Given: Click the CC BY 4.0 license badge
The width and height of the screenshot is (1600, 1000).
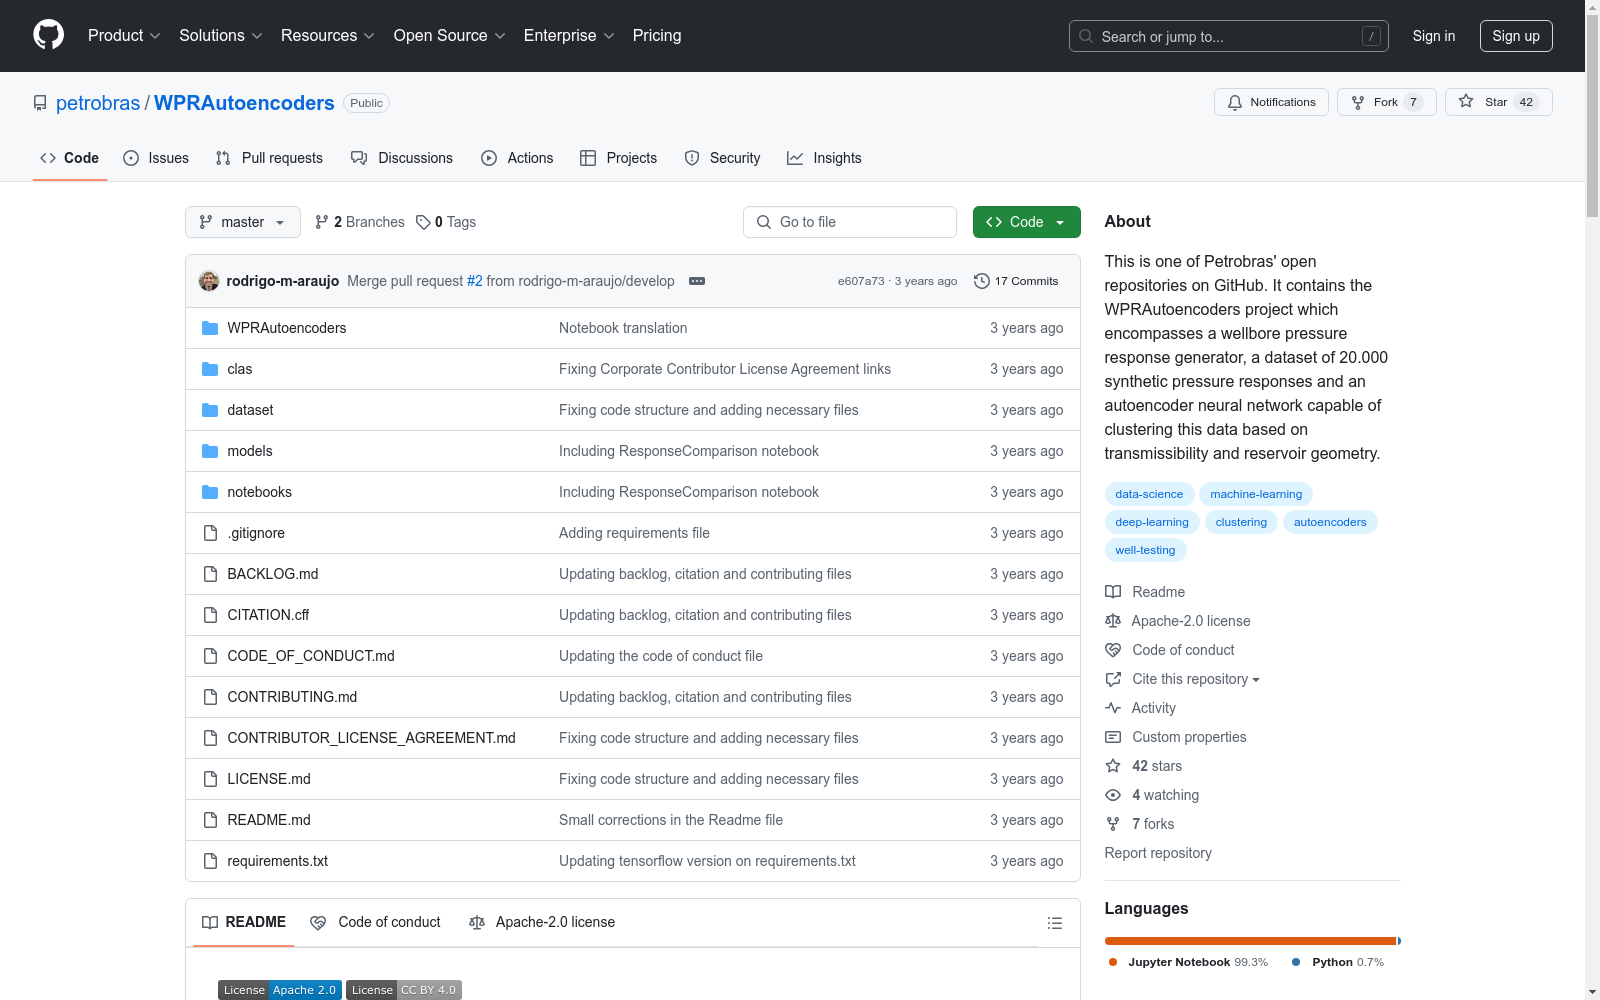Looking at the screenshot, I should (404, 990).
